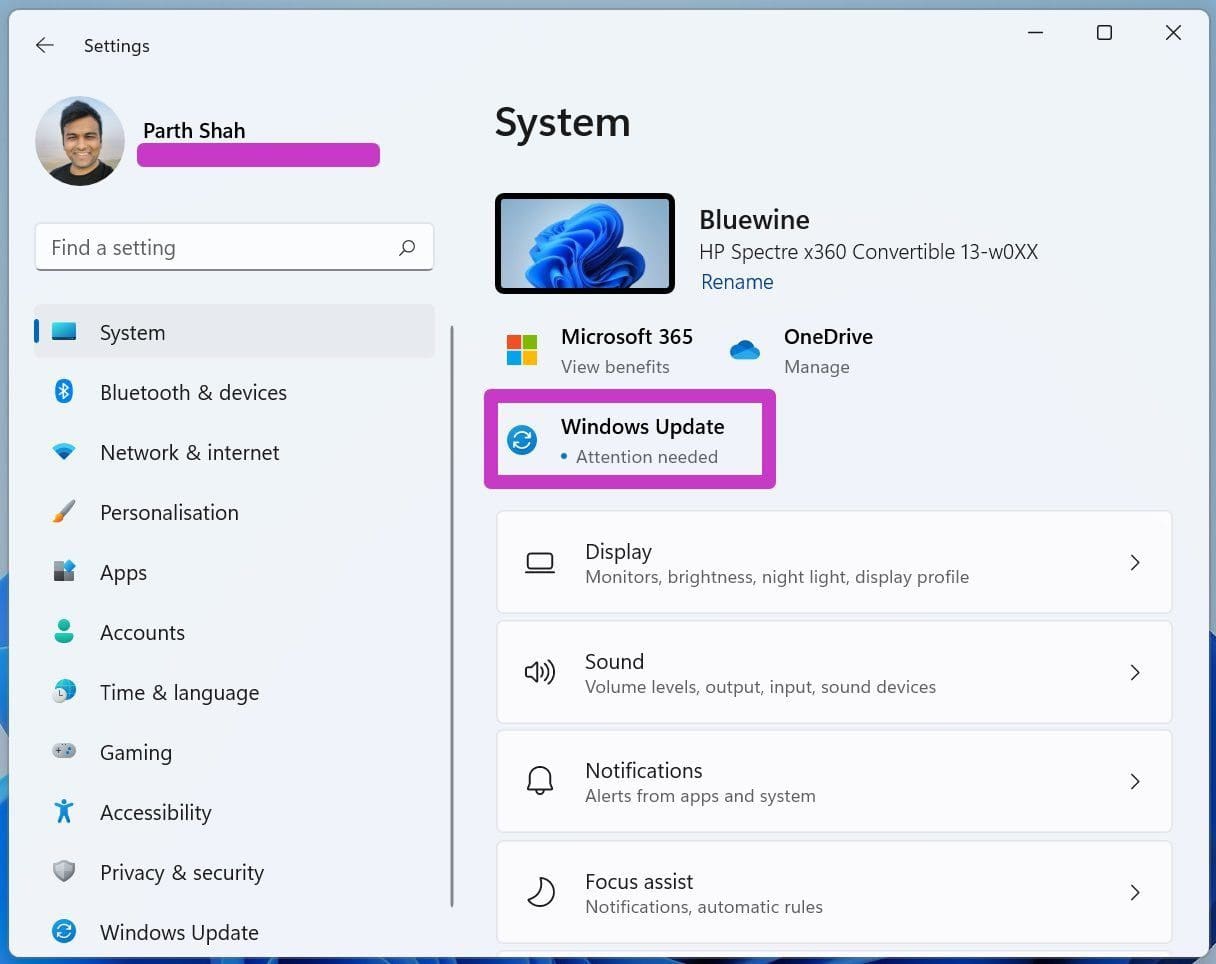Viewport: 1216px width, 964px height.
Task: Click the Accessibility figure icon
Action: point(64,811)
